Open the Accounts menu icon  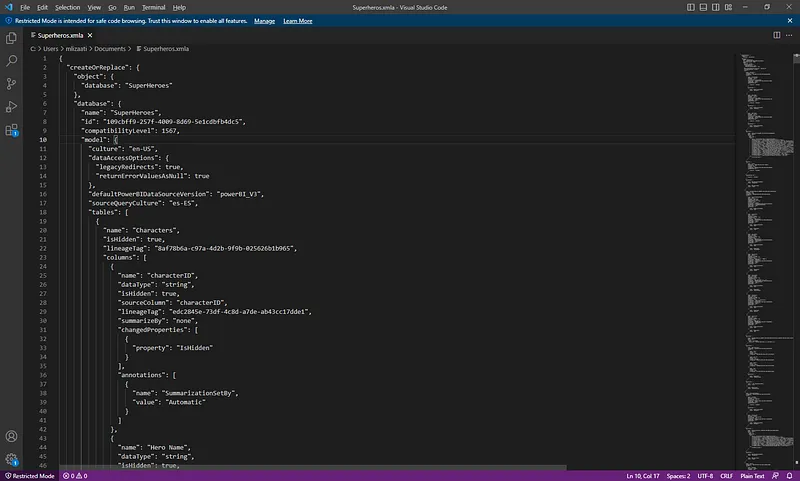coord(11,437)
